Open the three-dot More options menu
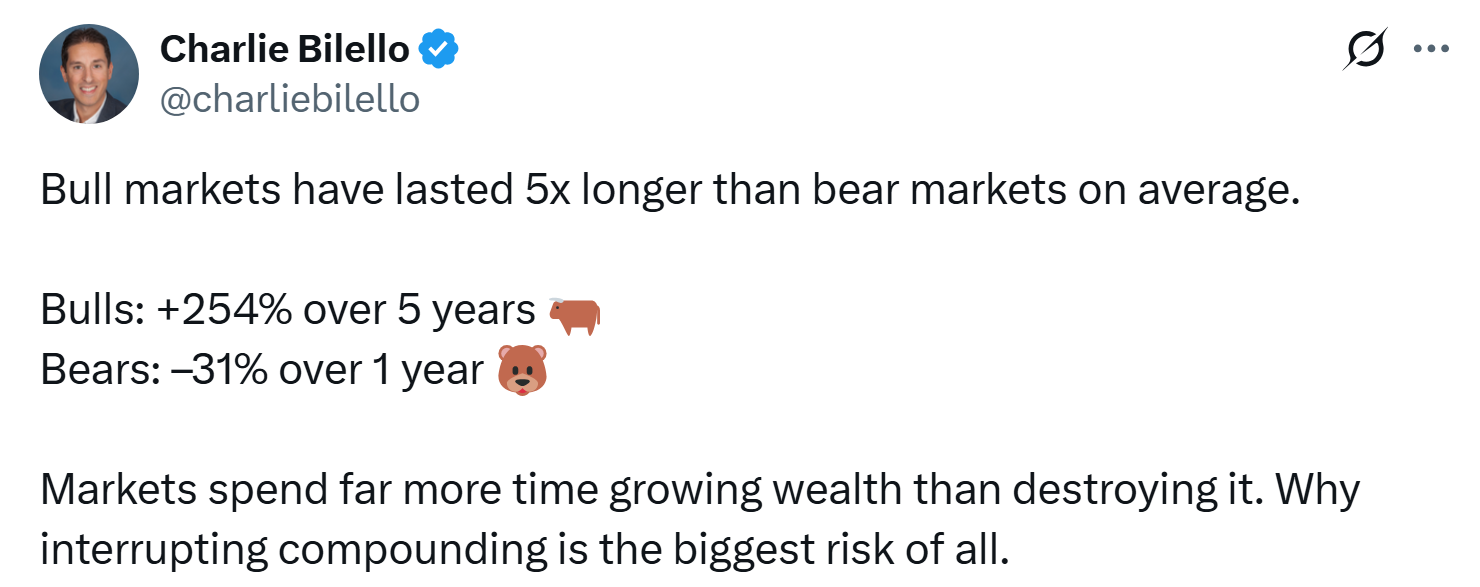This screenshot has width=1480, height=587. [x=1431, y=49]
